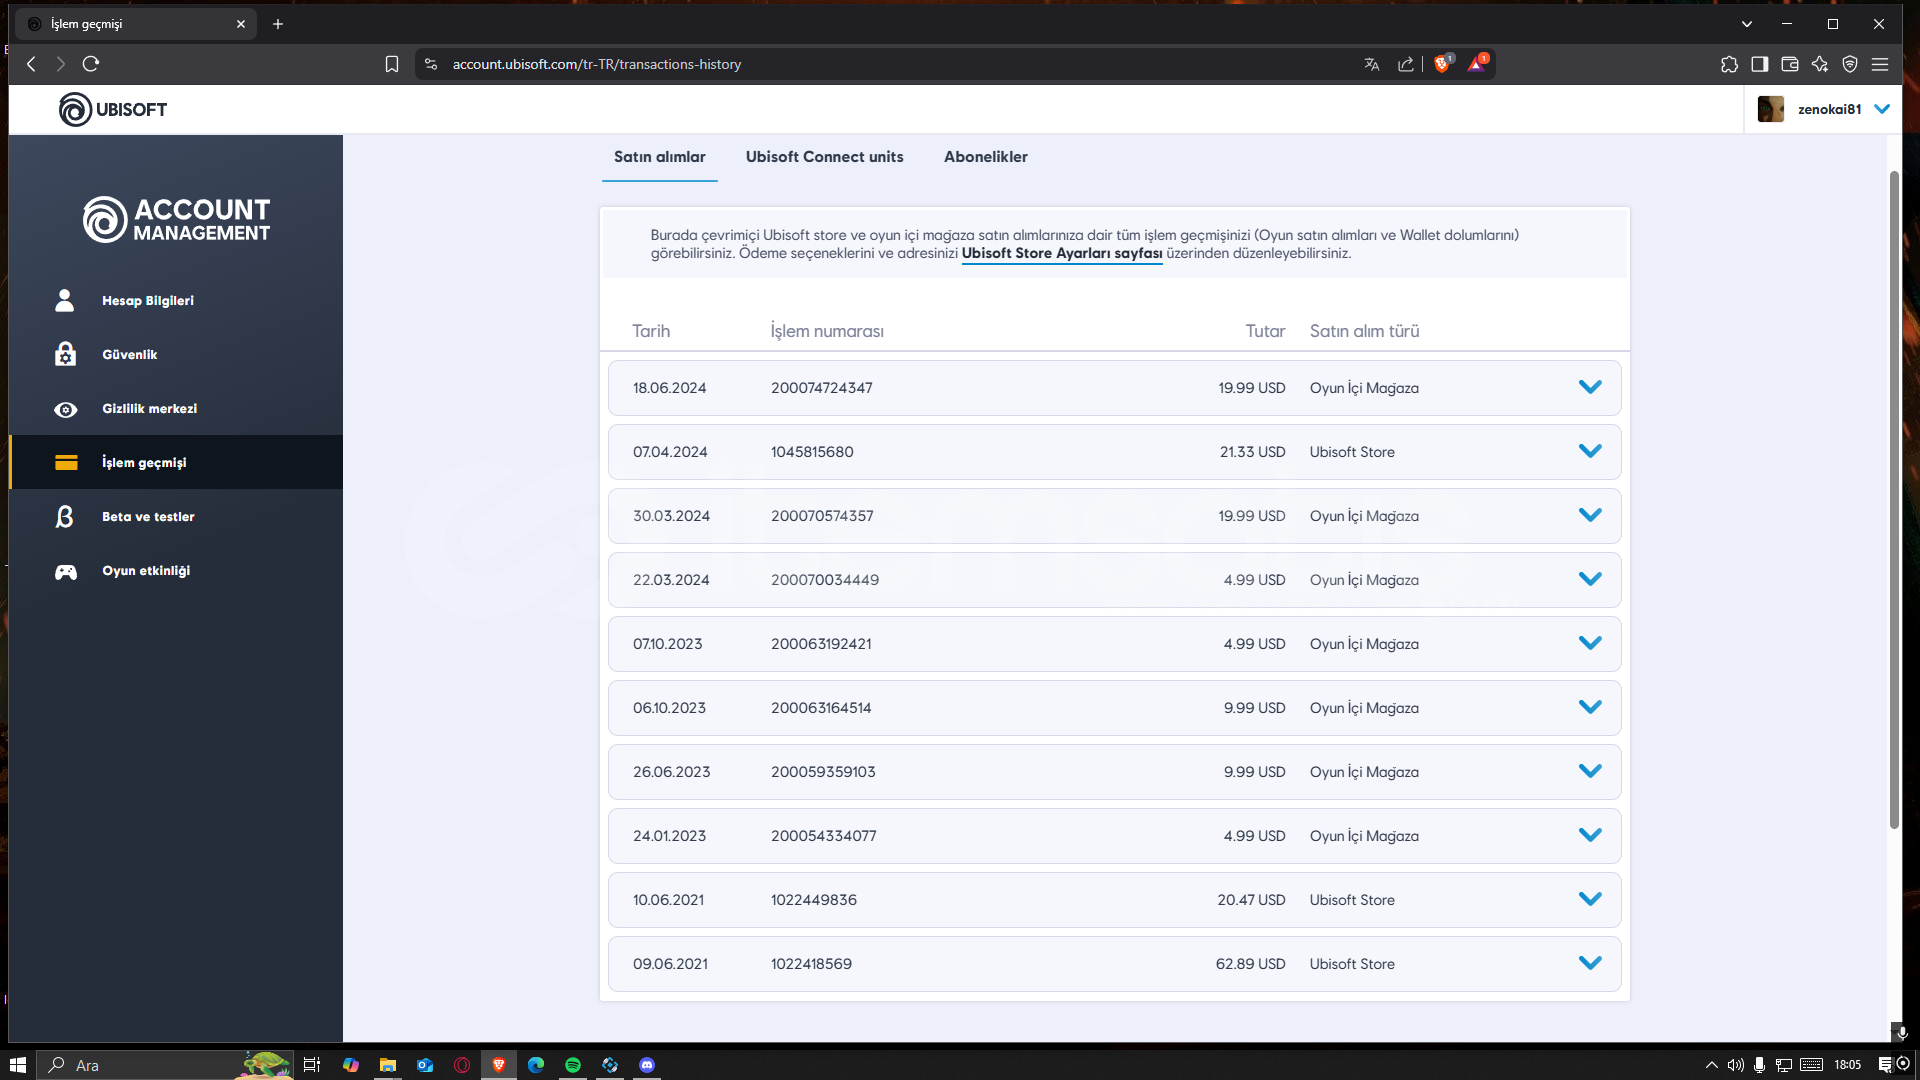1920x1080 pixels.
Task: Switch to Satın alımlar tab
Action: pos(660,157)
